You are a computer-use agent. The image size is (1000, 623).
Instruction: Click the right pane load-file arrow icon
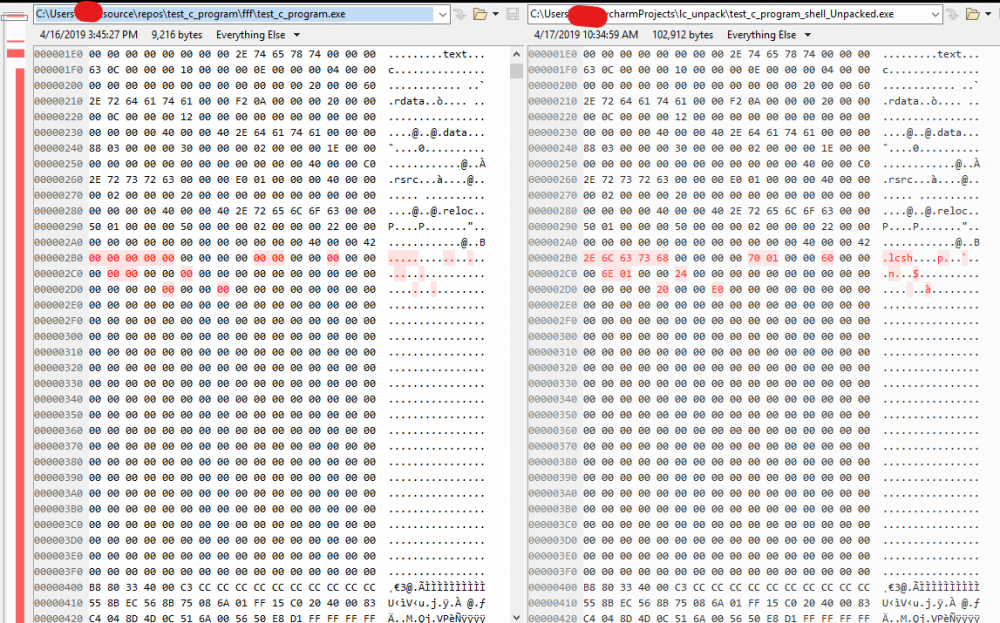[x=952, y=14]
